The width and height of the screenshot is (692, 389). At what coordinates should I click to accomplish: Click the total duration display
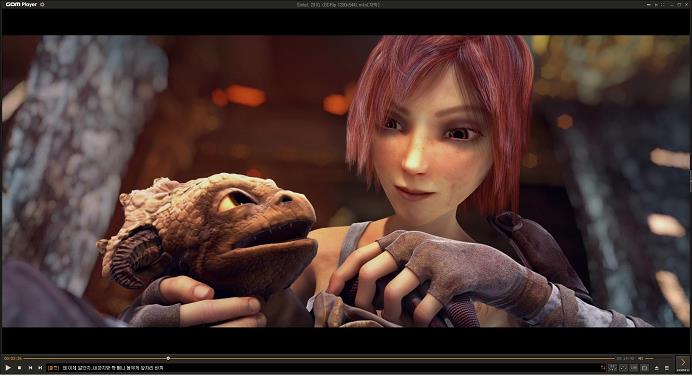coord(625,359)
